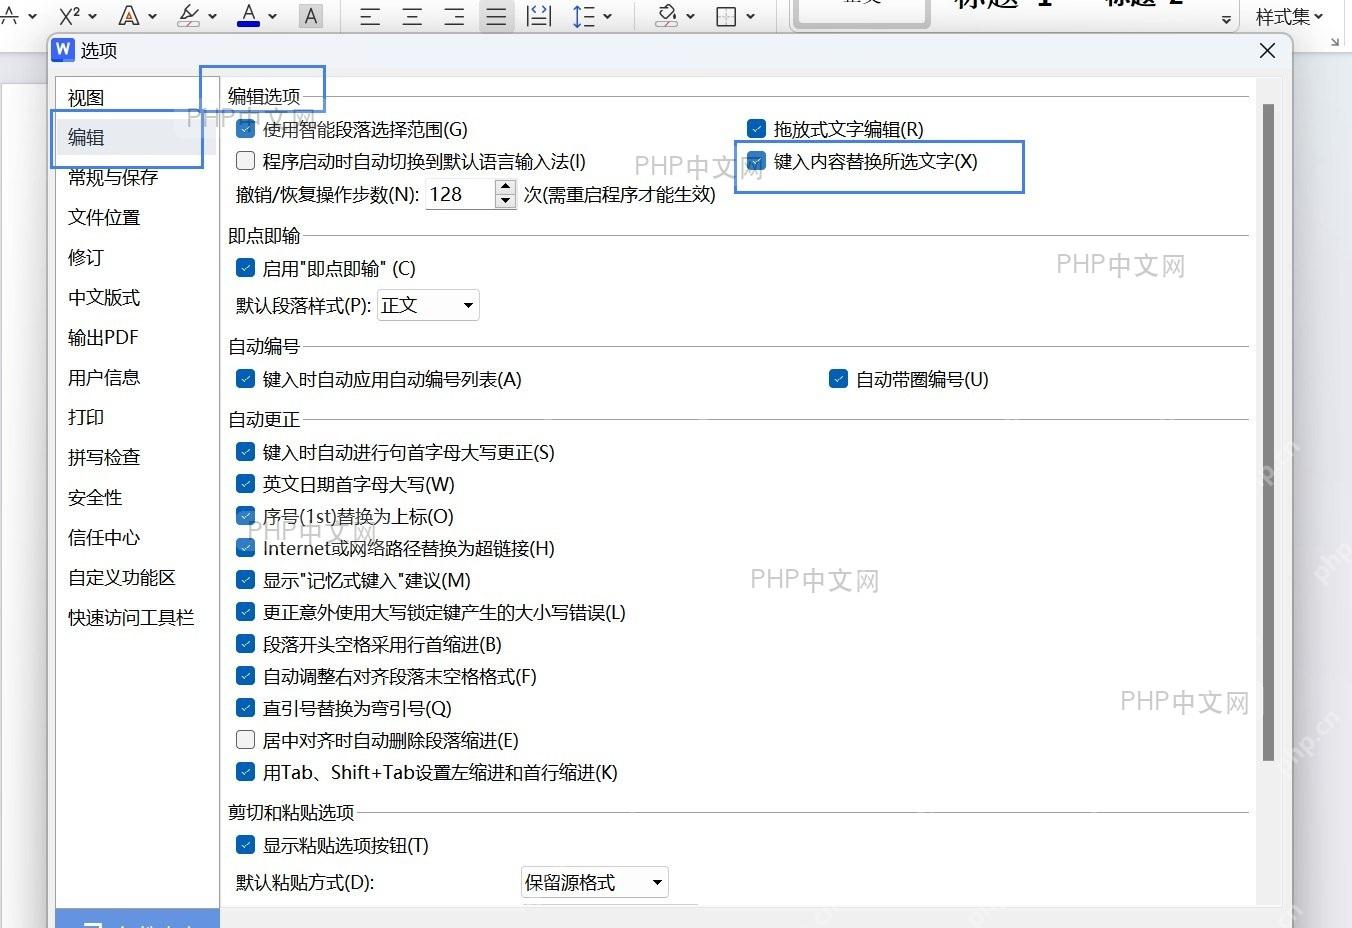Expand the style gallery with its small arrow
The image size is (1352, 928).
click(x=1227, y=19)
